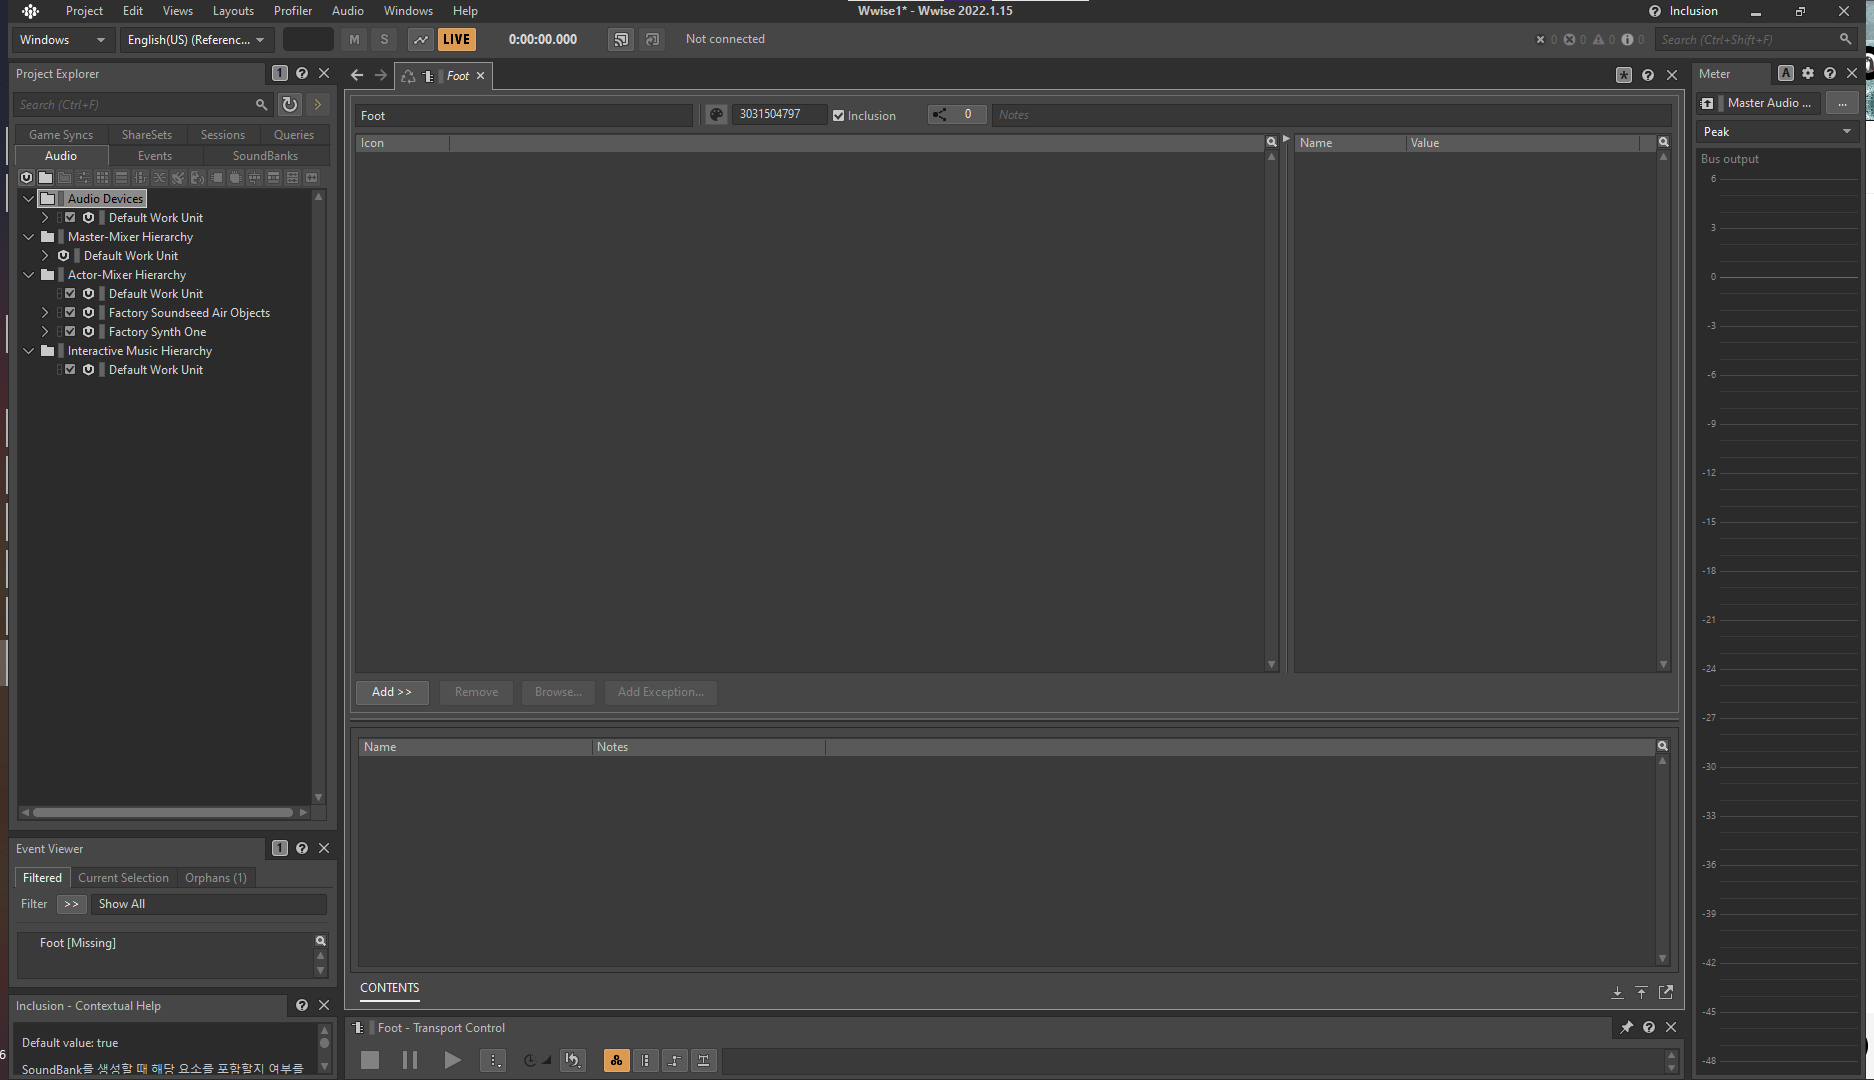Go back with the left arrow navigation icon
Image resolution: width=1874 pixels, height=1080 pixels.
point(357,75)
